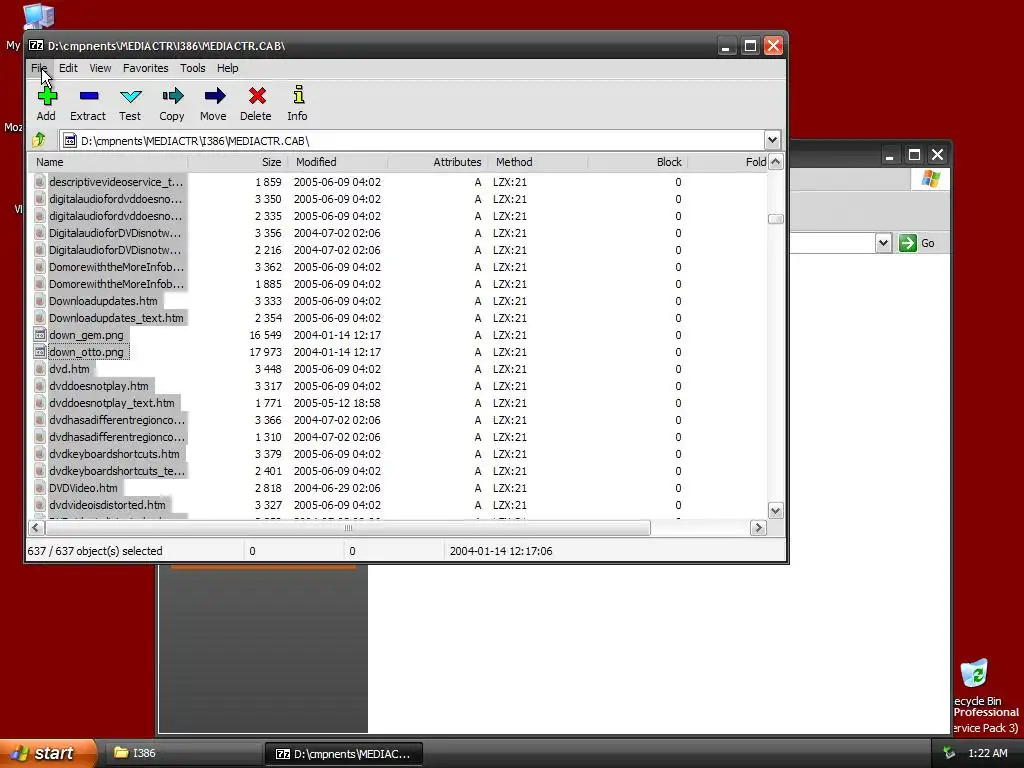Viewport: 1024px width, 768px height.
Task: Click Go arrow in background window
Action: (908, 243)
